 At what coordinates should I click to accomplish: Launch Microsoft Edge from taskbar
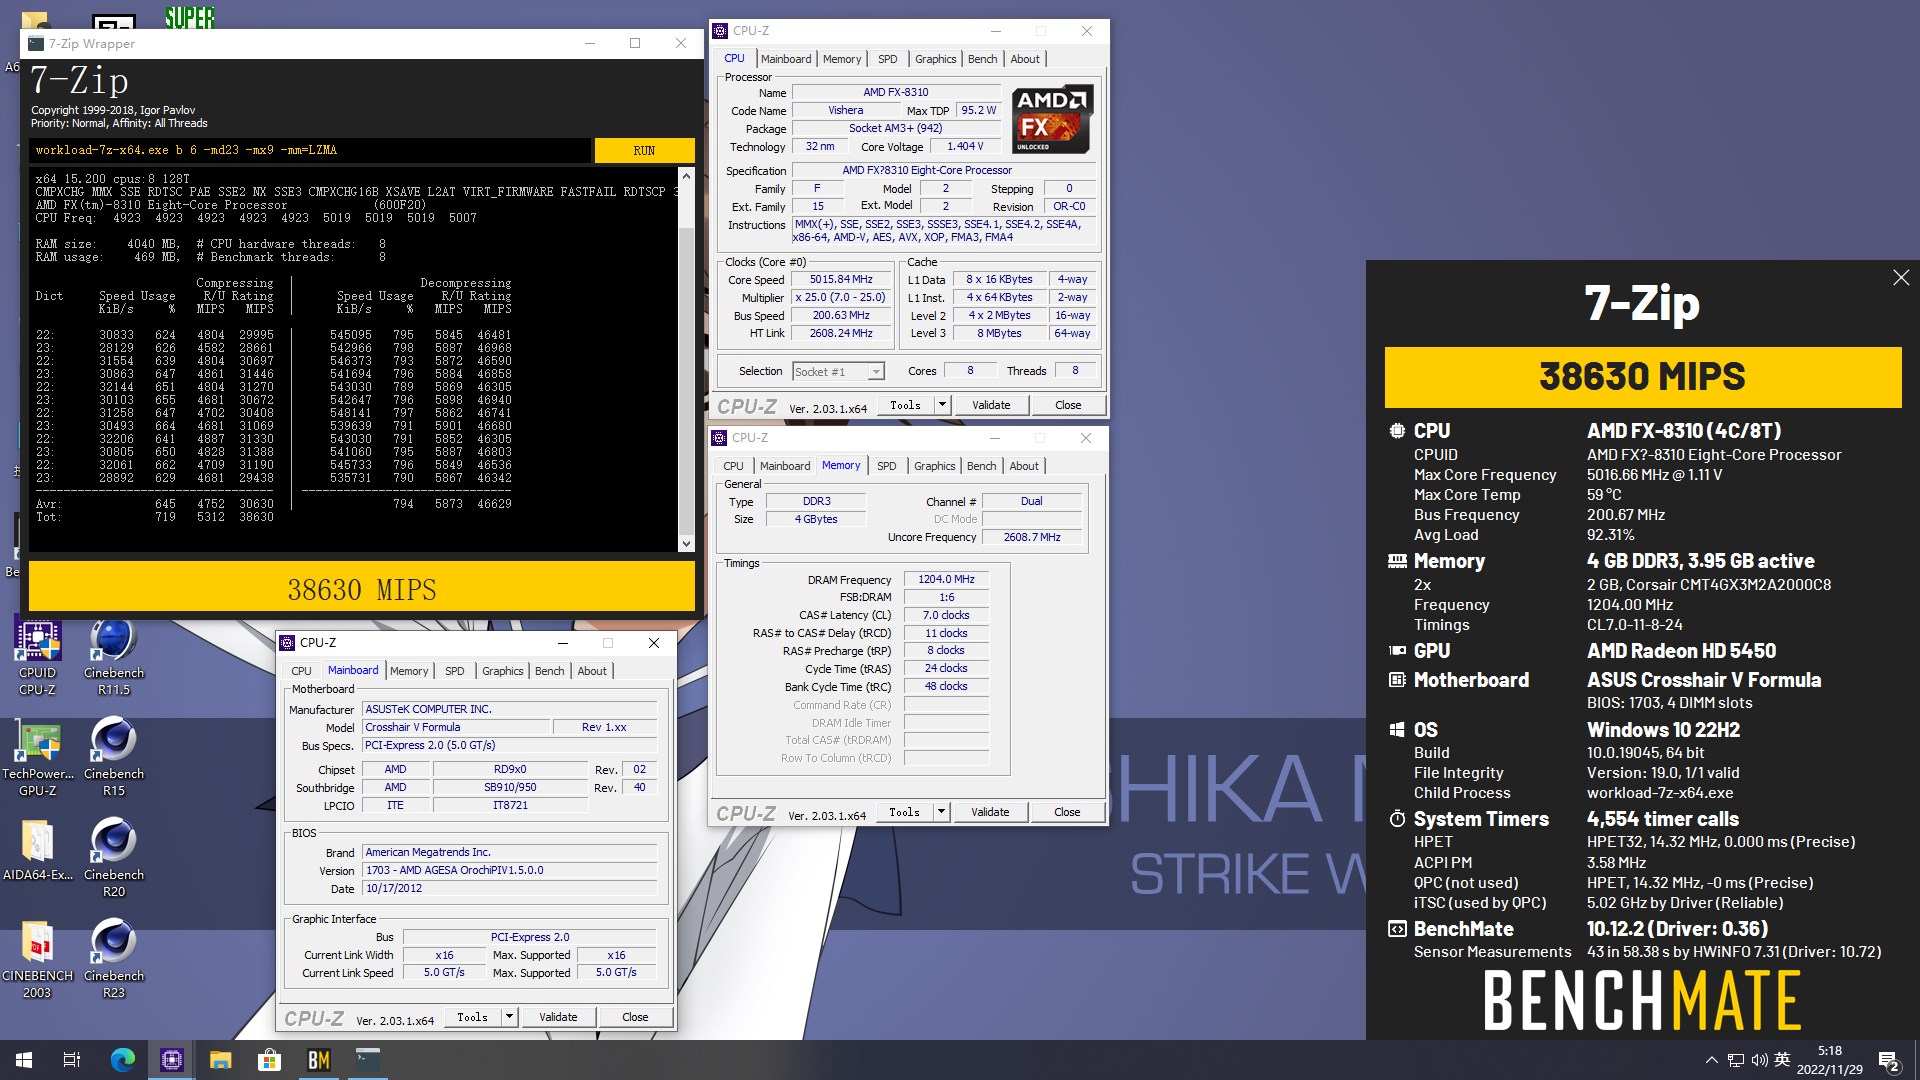click(122, 1060)
